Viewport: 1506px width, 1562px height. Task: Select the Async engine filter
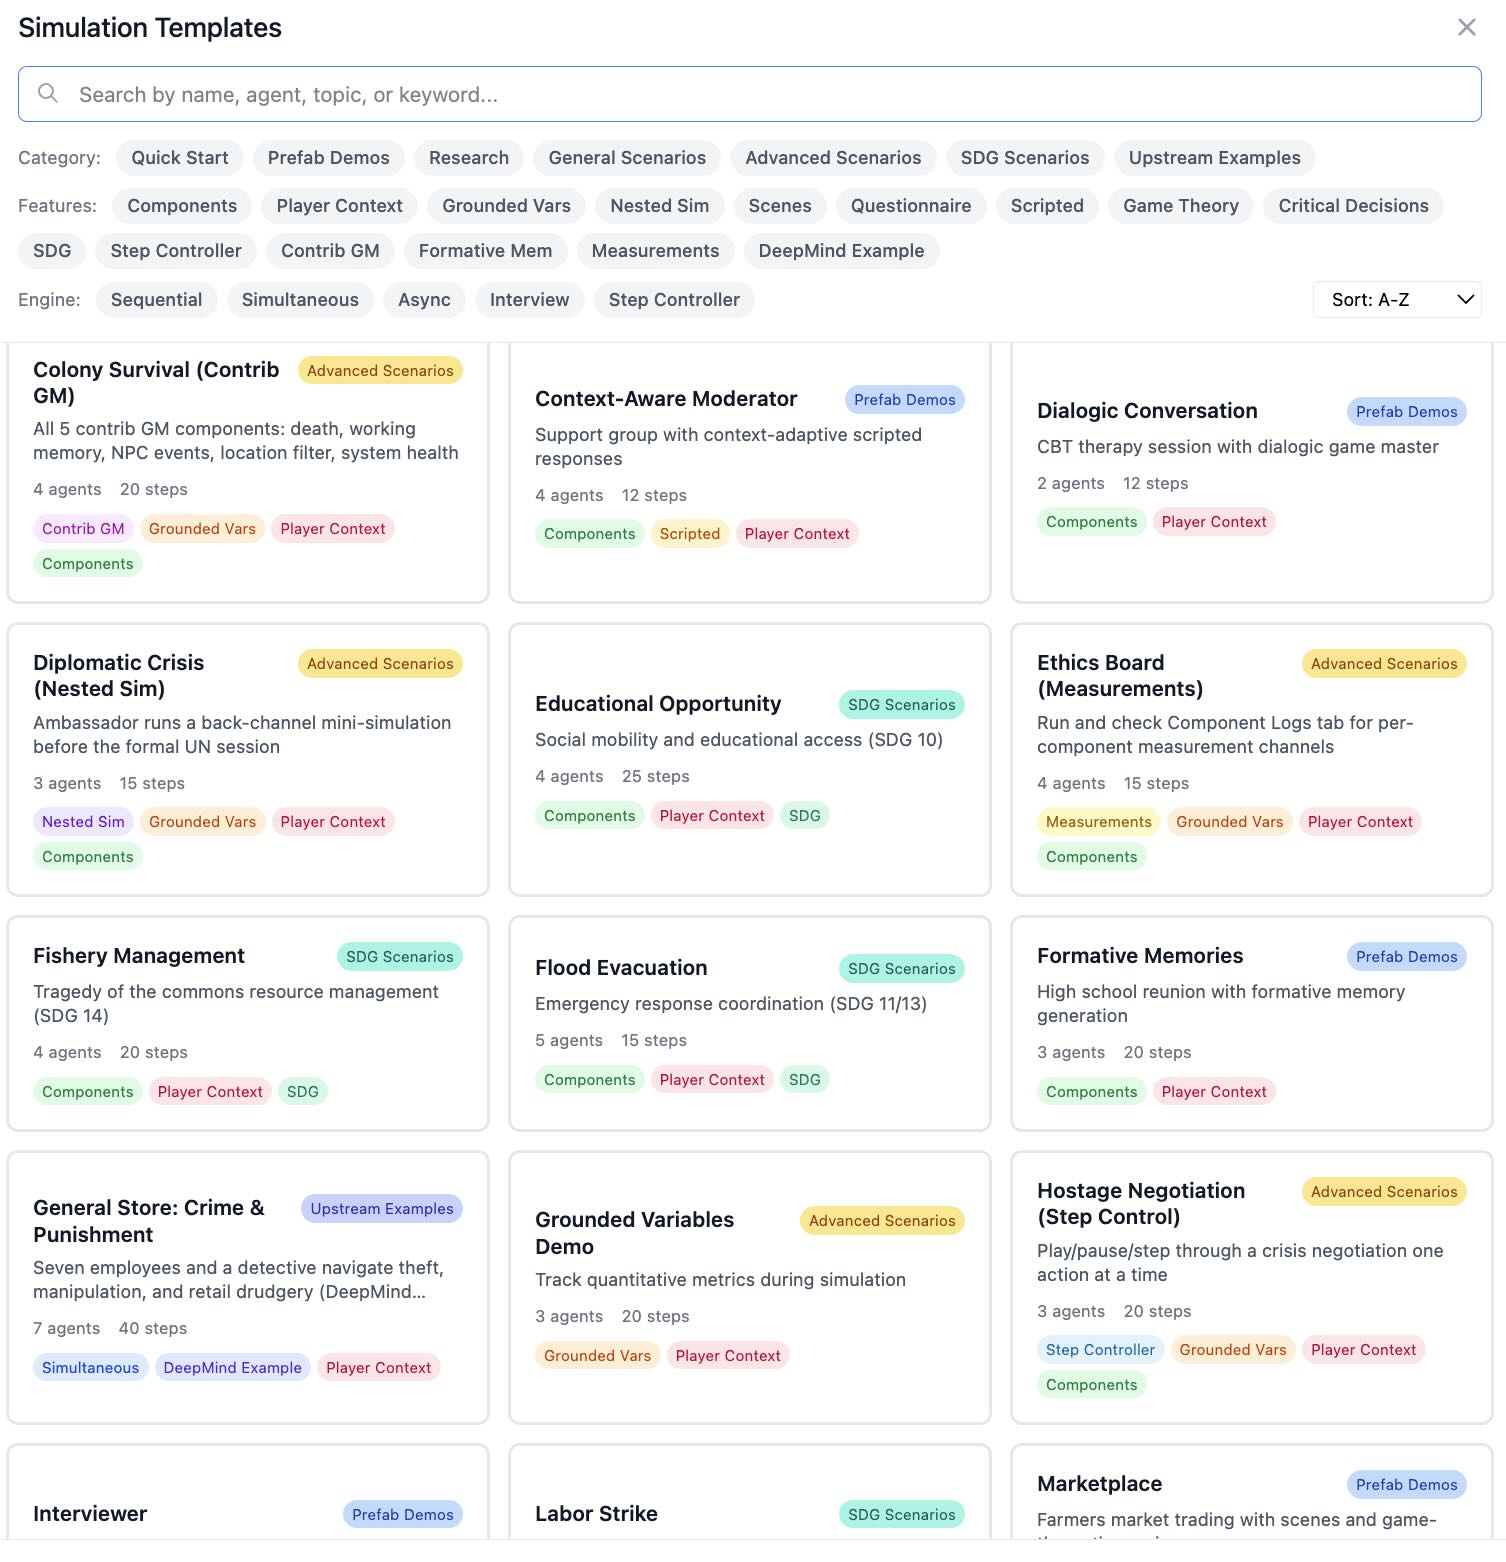point(424,300)
